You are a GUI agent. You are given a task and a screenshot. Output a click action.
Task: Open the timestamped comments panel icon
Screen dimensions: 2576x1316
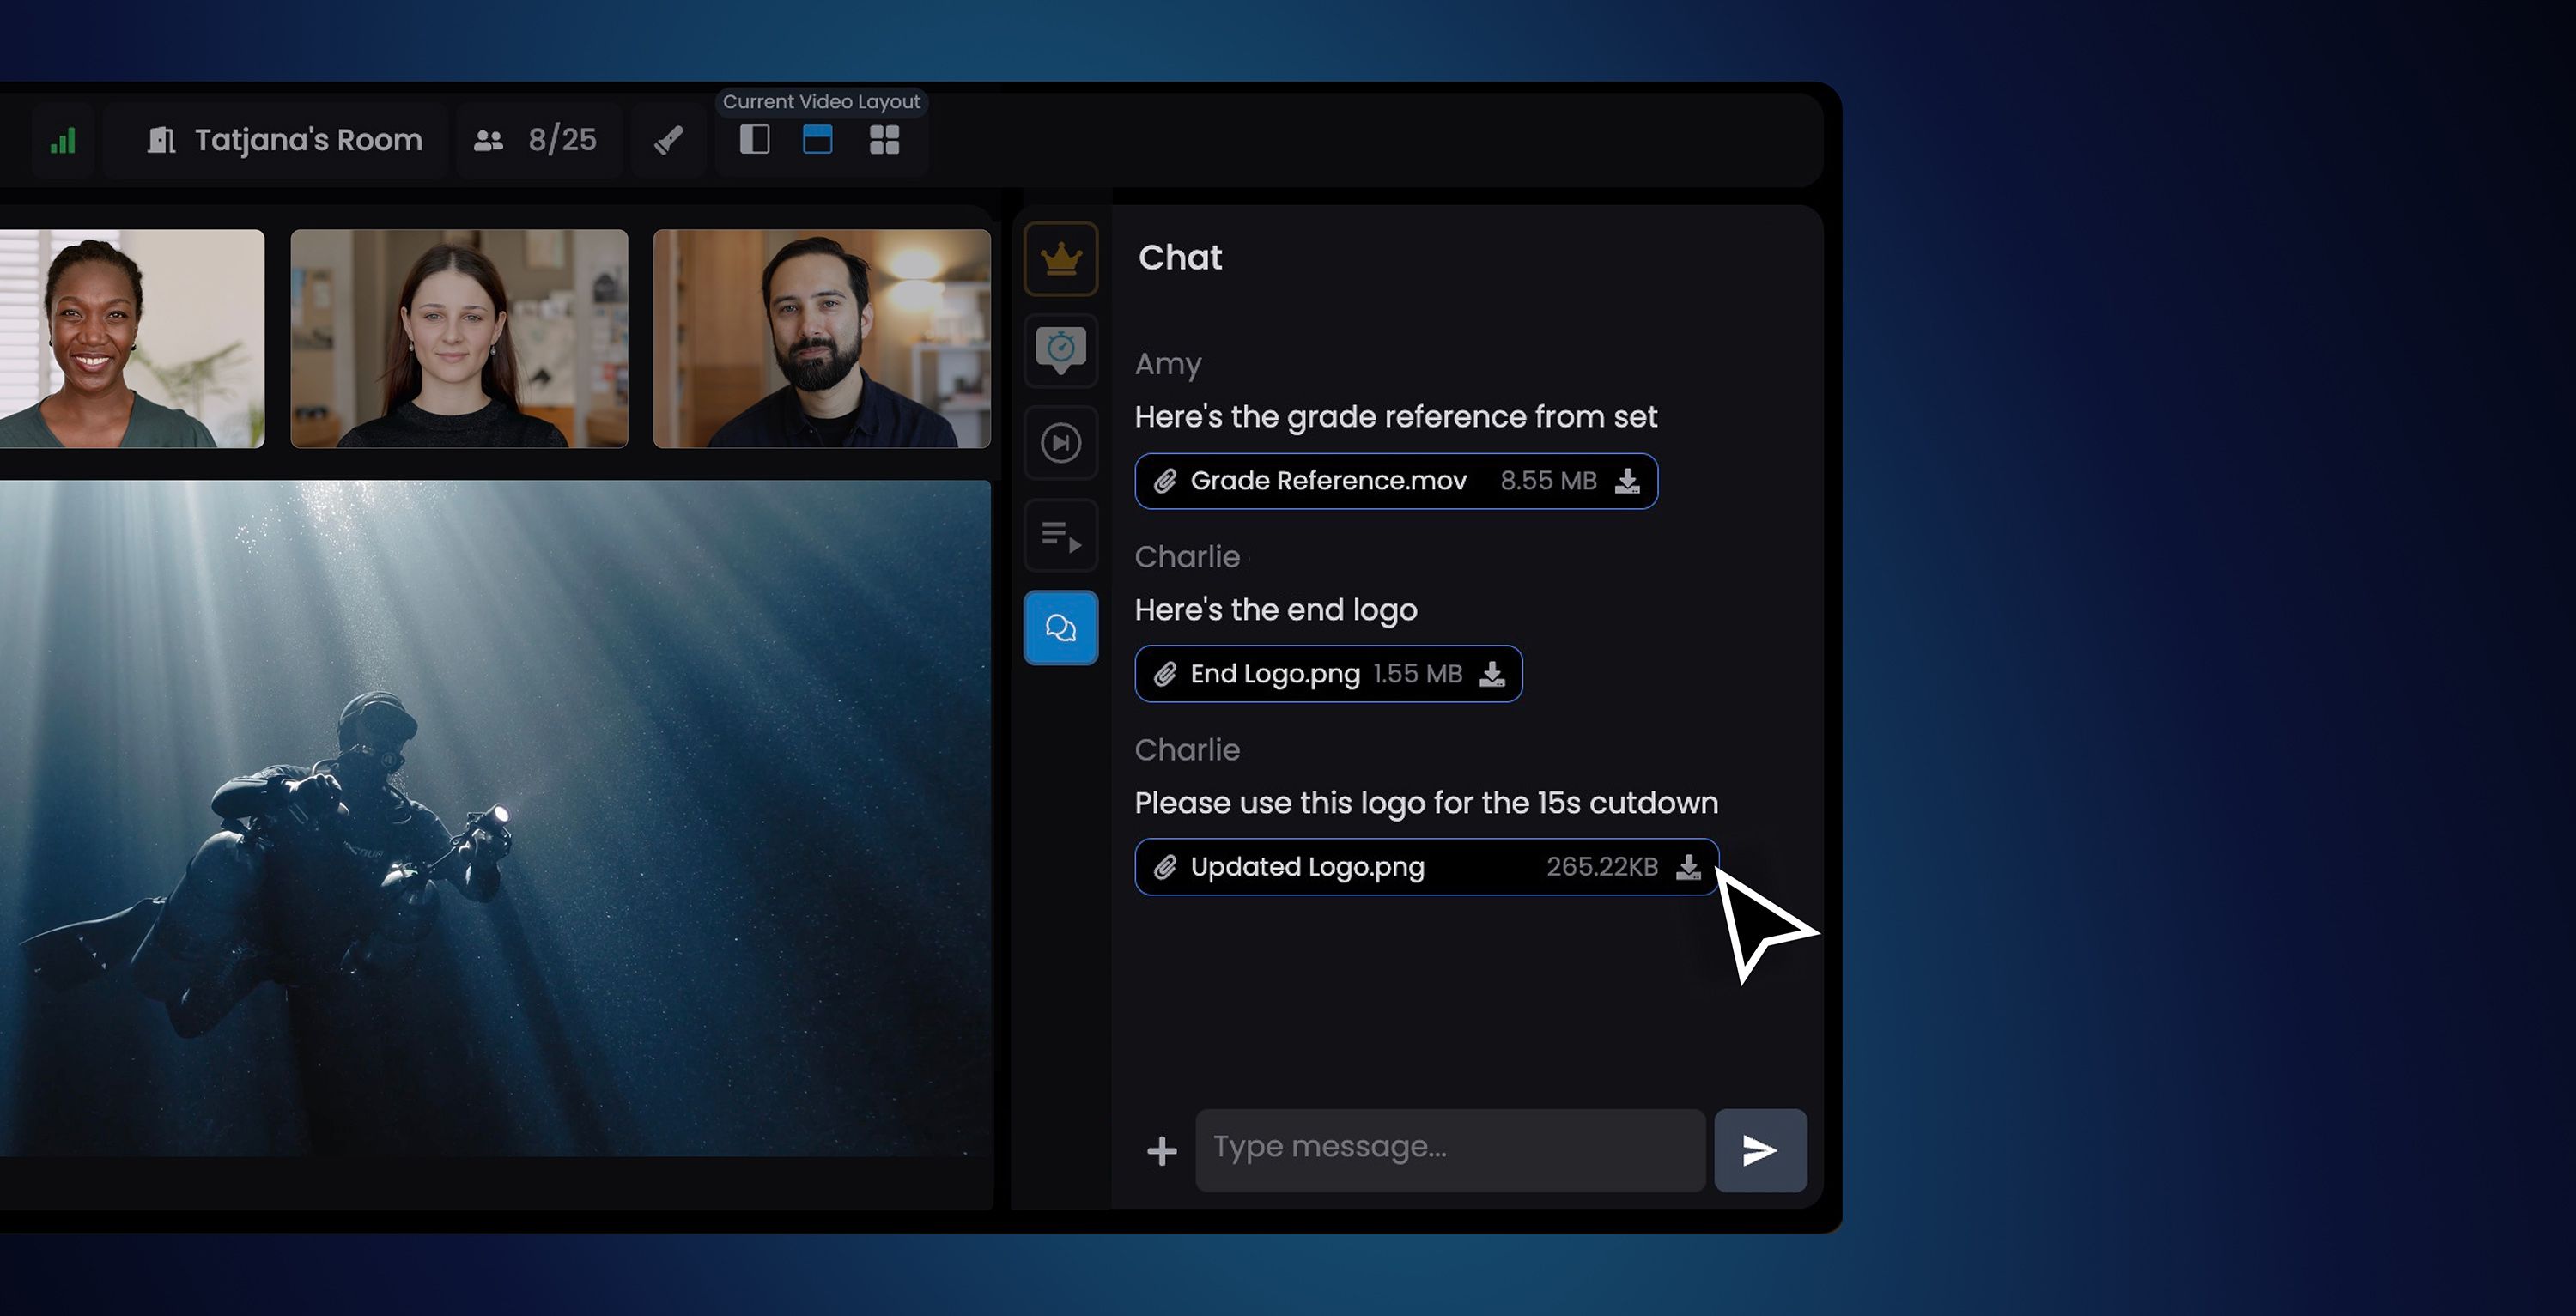(x=1060, y=351)
